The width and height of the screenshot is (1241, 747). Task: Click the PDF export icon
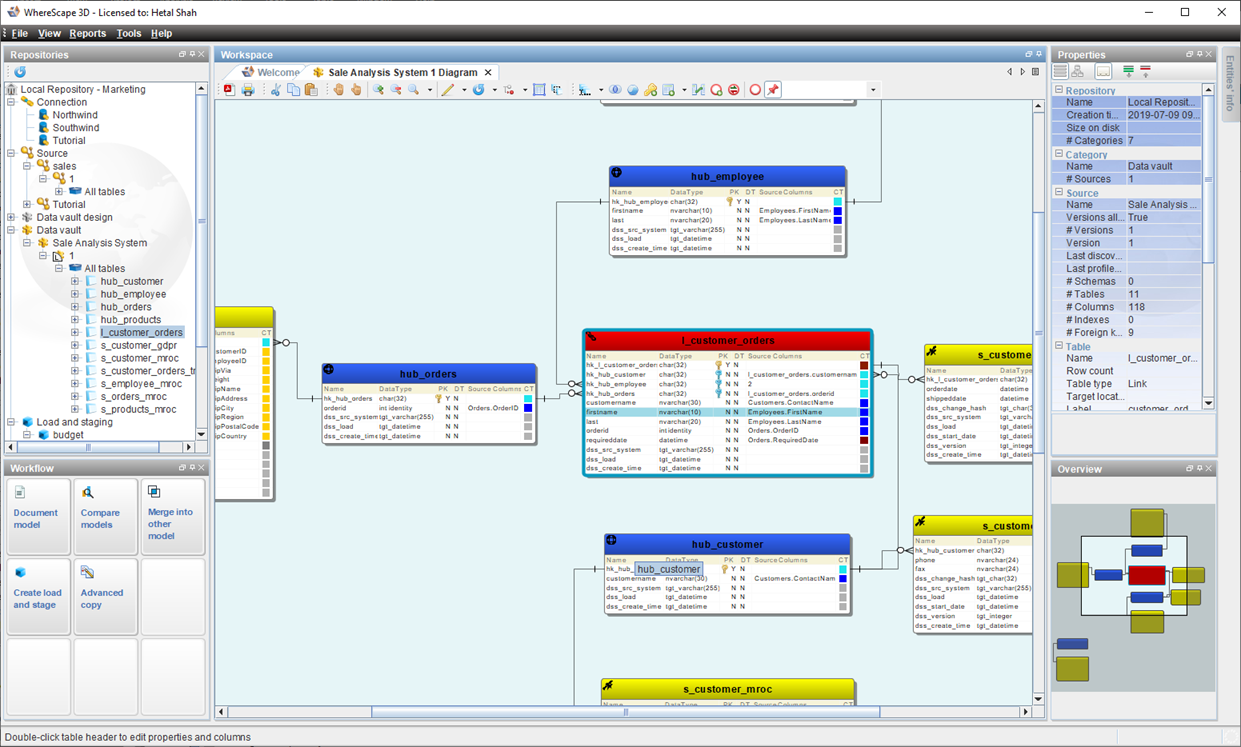pyautogui.click(x=229, y=90)
